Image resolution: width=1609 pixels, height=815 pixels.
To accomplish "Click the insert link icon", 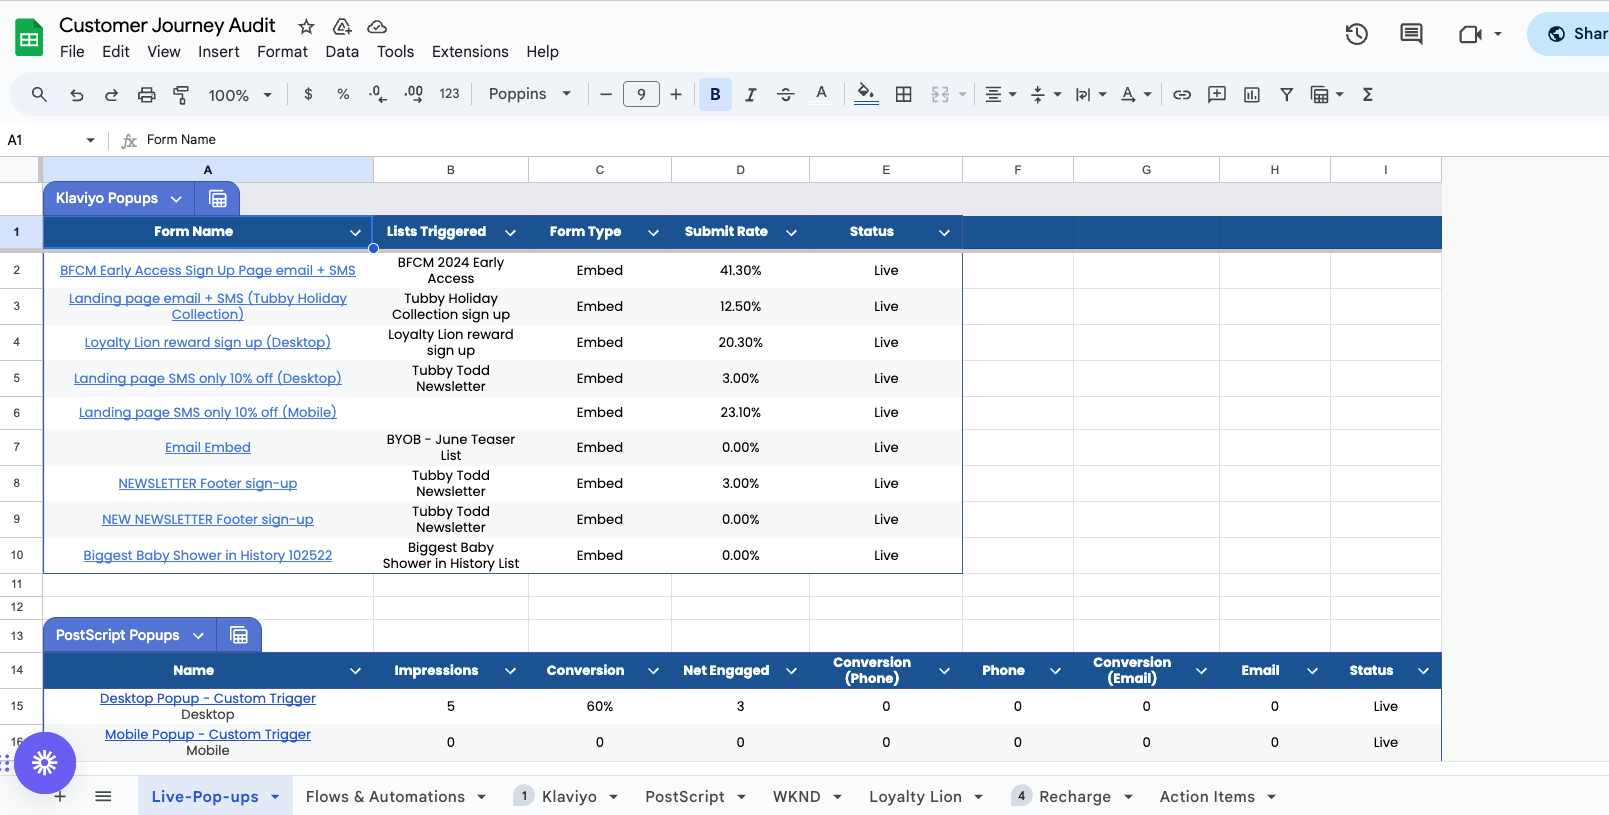I will coord(1182,94).
